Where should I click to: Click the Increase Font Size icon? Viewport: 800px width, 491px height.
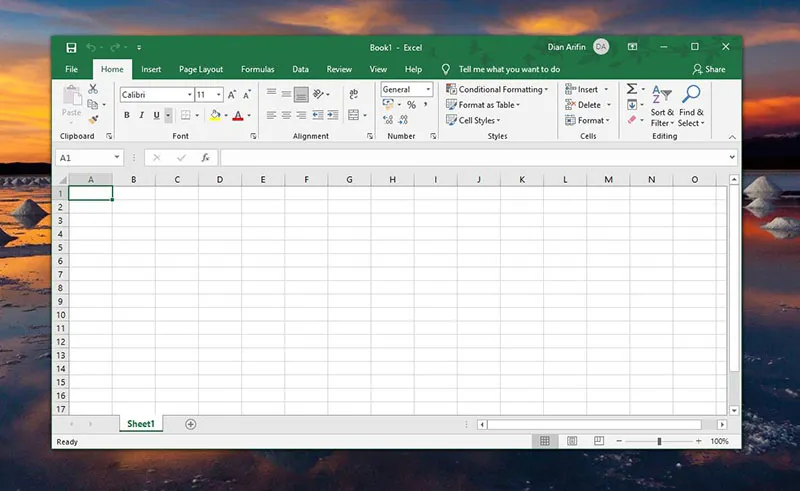[233, 94]
